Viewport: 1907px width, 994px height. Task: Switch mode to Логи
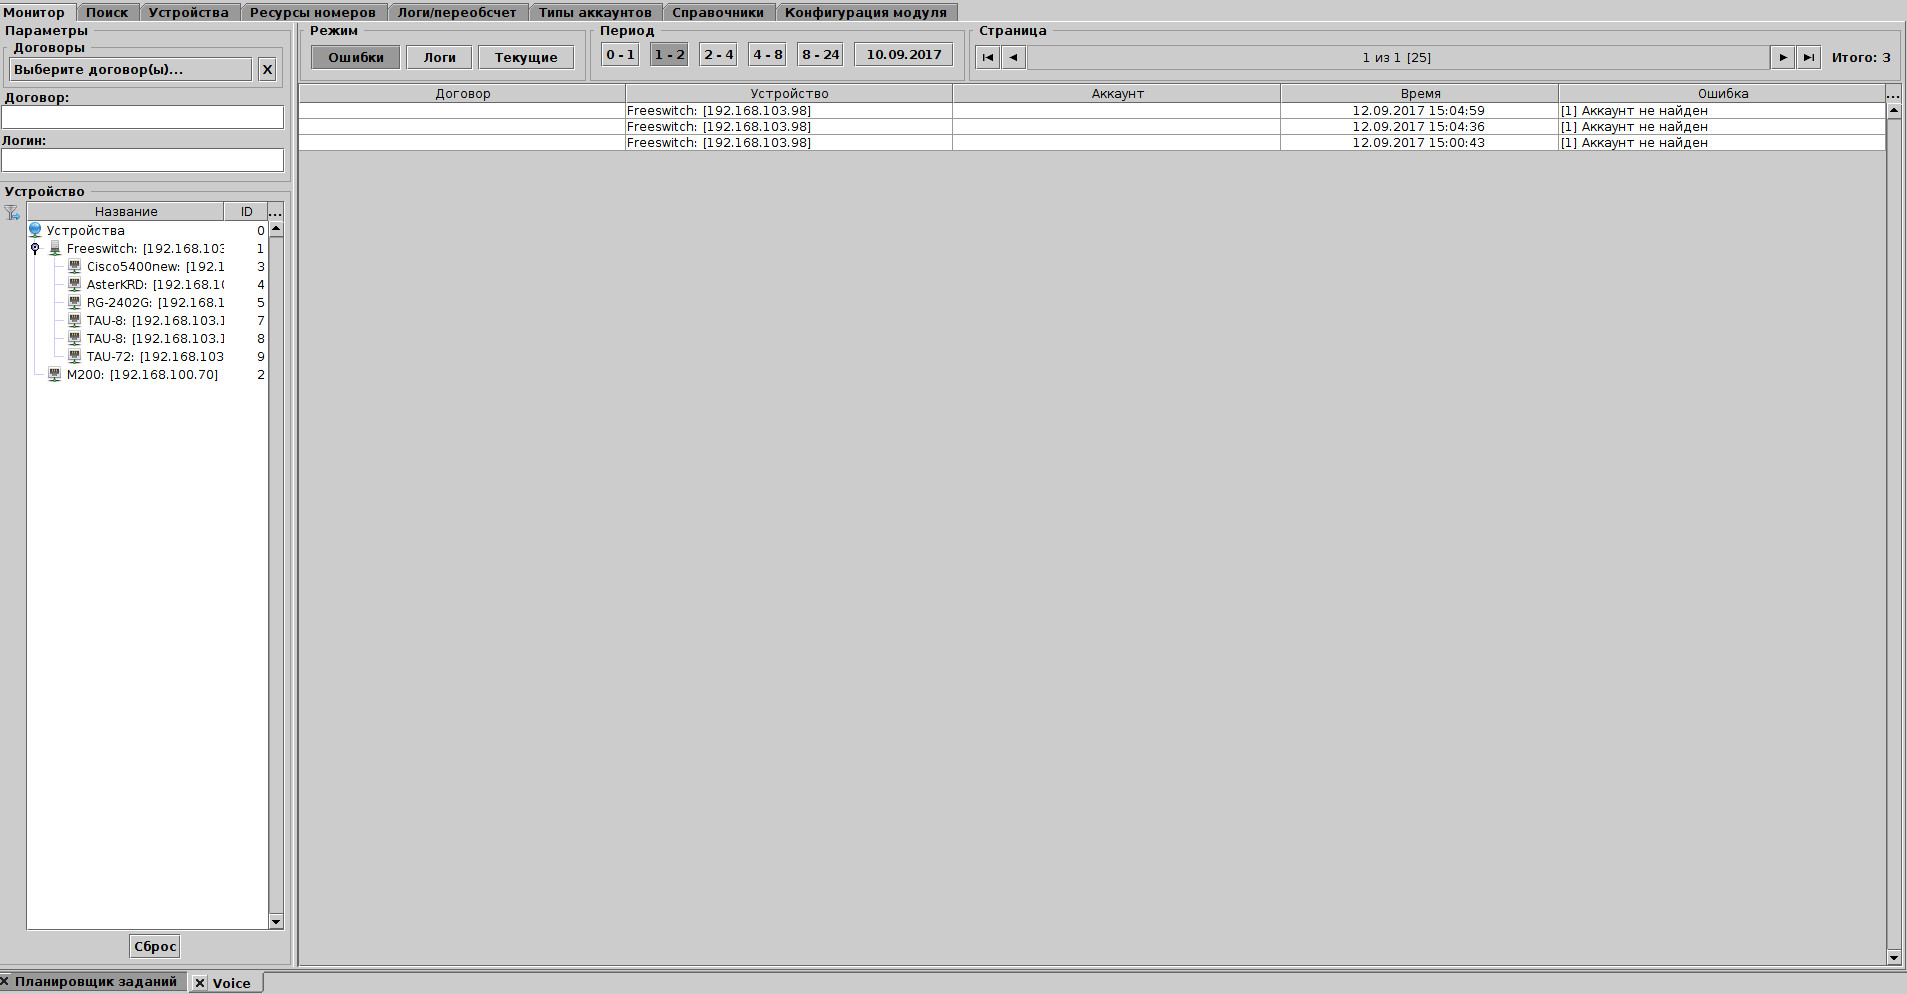pyautogui.click(x=439, y=58)
